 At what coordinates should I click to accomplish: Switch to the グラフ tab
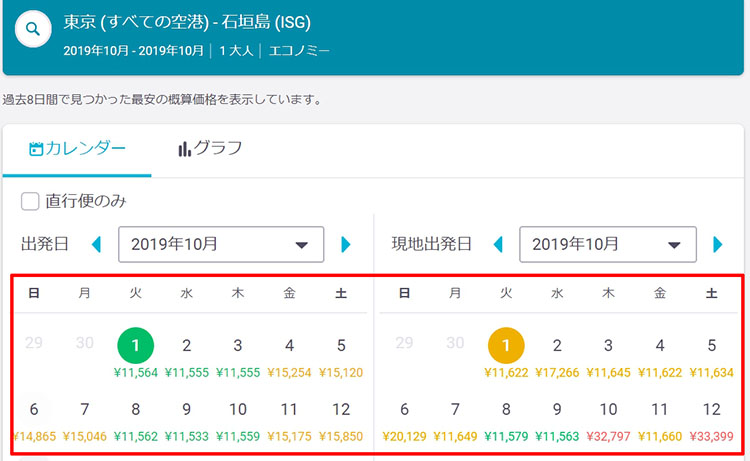click(210, 148)
